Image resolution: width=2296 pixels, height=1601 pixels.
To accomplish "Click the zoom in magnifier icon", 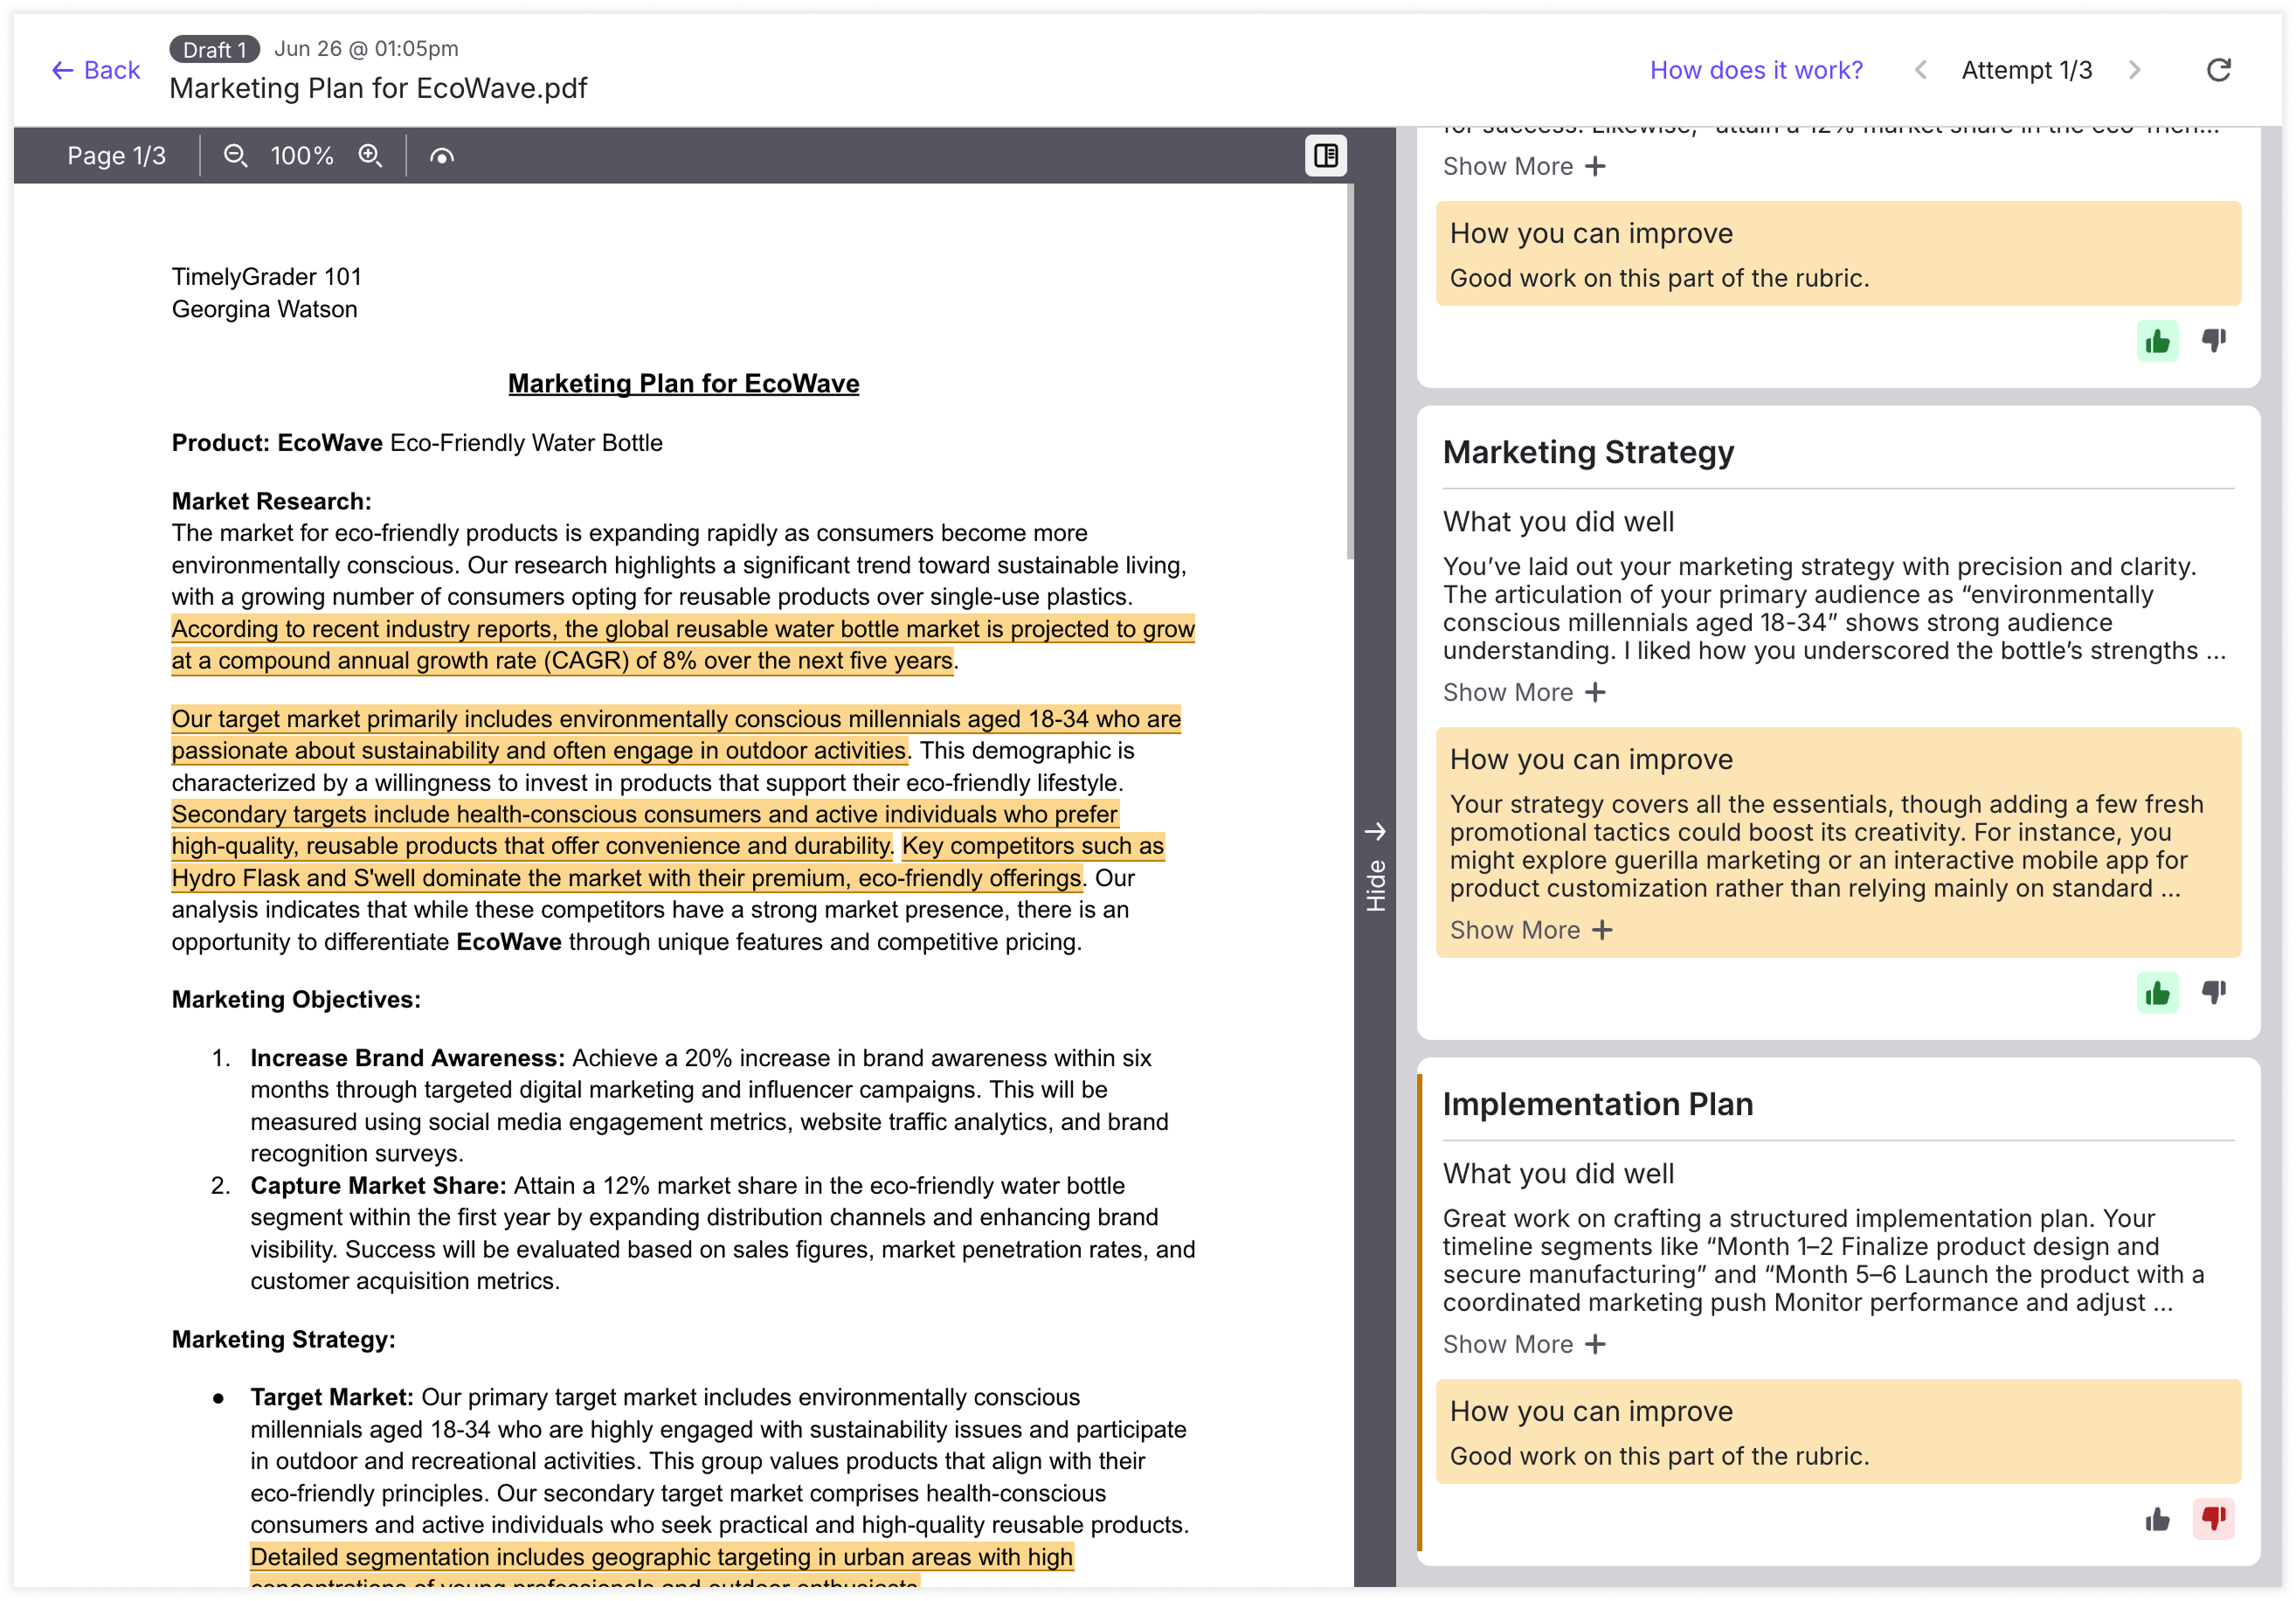I will 370,156.
